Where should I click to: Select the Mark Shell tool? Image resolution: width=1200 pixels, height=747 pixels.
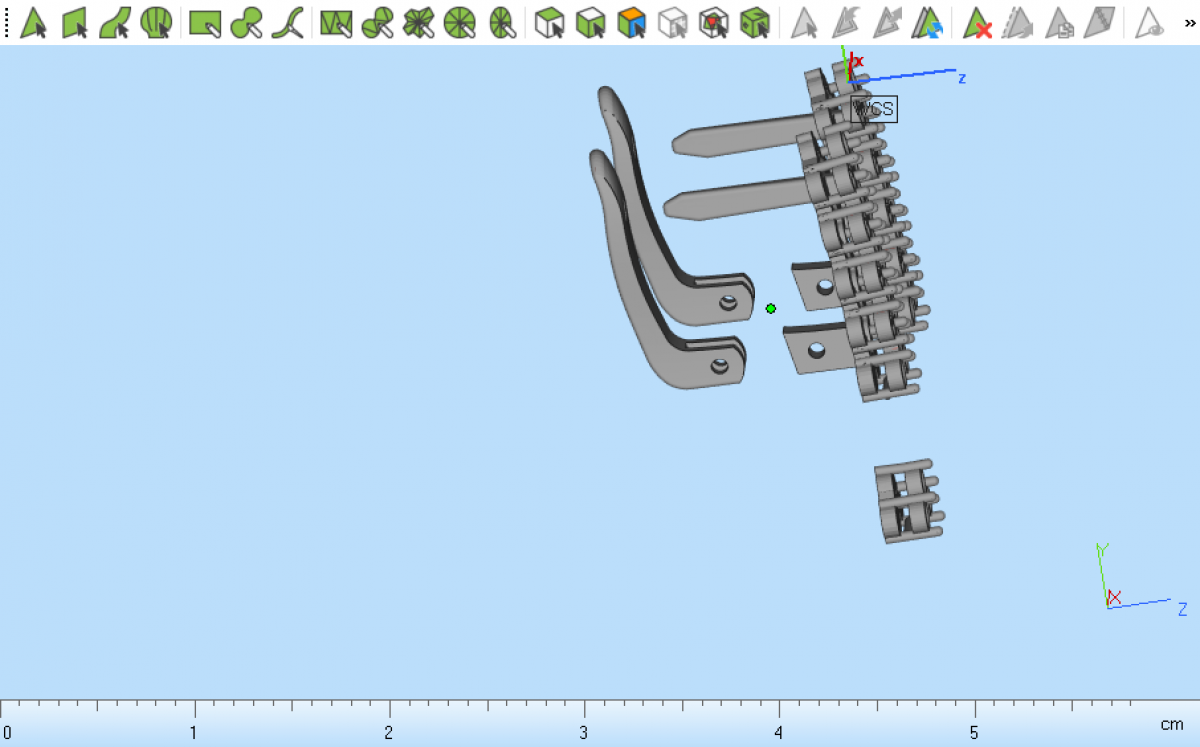pos(155,22)
